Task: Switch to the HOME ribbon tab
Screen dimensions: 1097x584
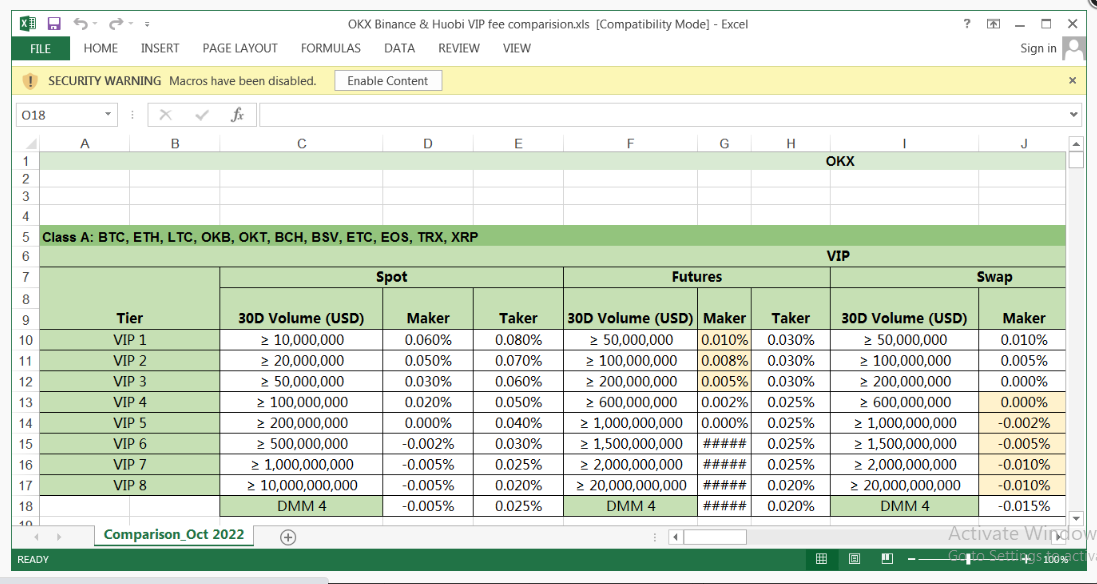Action: tap(101, 48)
